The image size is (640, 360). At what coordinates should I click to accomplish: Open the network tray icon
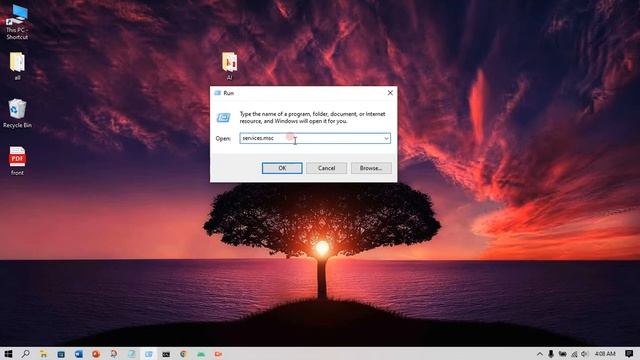(574, 354)
